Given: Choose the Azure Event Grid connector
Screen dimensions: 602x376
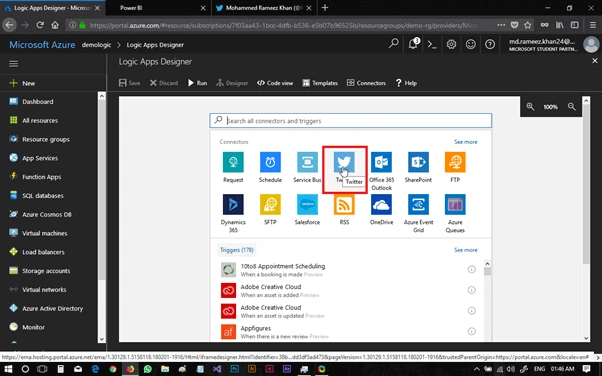Looking at the screenshot, I should tap(418, 204).
